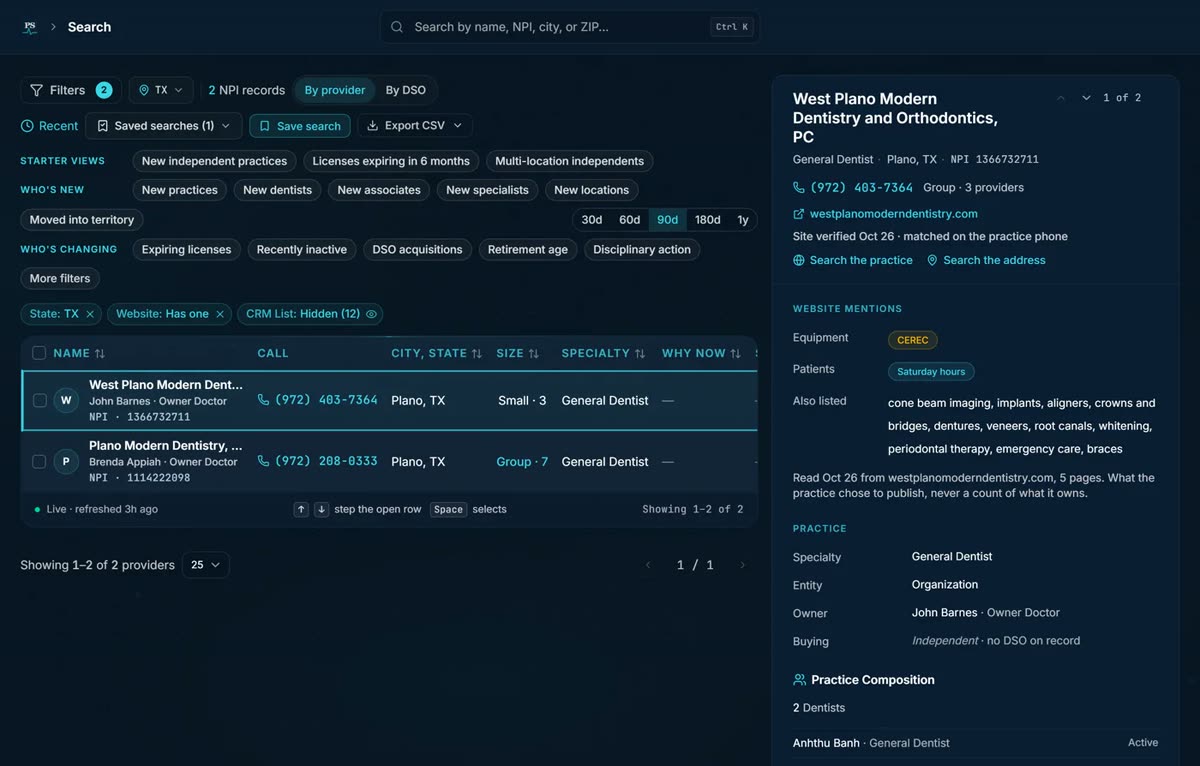
Task: Toggle Recently inactive filter chip
Action: point(302,250)
